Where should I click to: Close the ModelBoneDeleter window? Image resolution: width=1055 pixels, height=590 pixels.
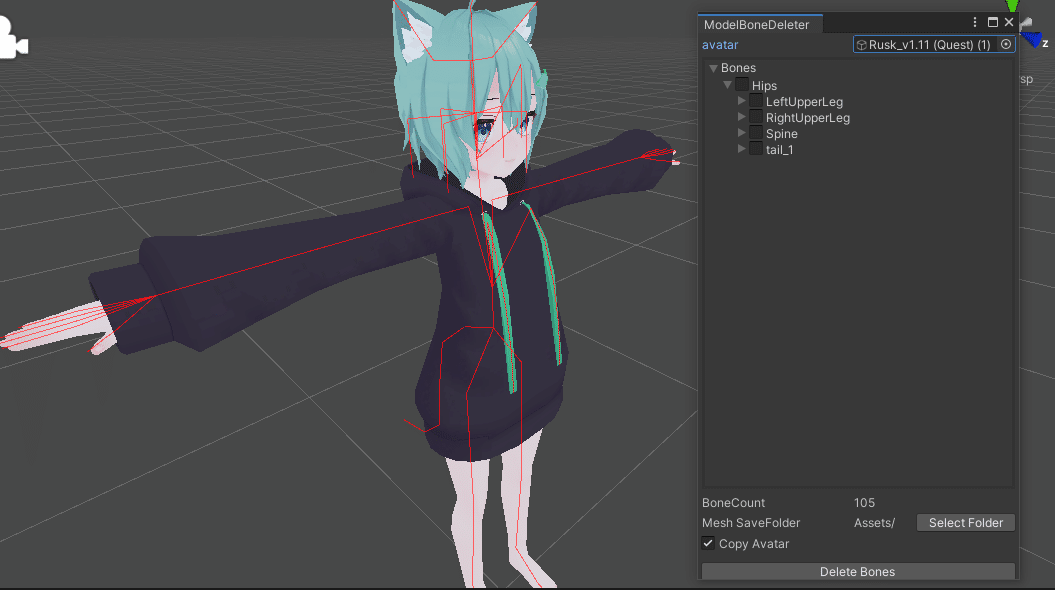point(1009,22)
